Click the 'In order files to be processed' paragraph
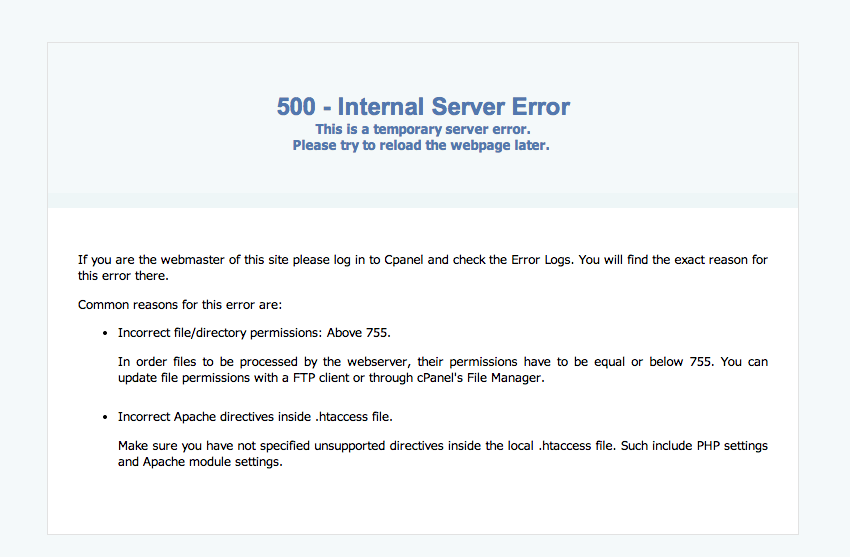Viewport: 850px width, 557px height. point(443,370)
